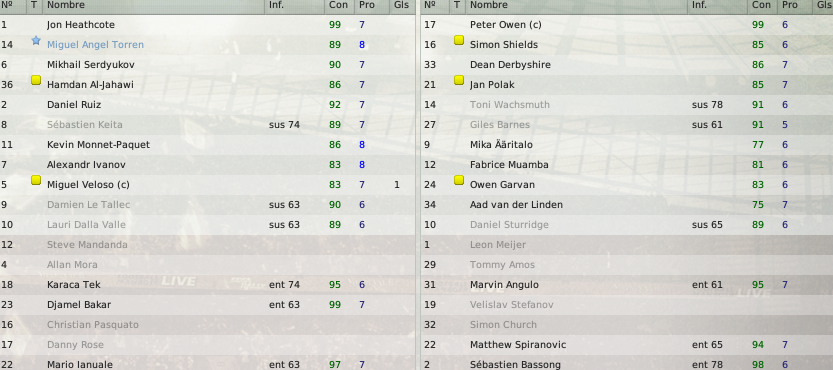833x370 pixels.
Task: Click the Gls header in left table
Action: (x=402, y=5)
